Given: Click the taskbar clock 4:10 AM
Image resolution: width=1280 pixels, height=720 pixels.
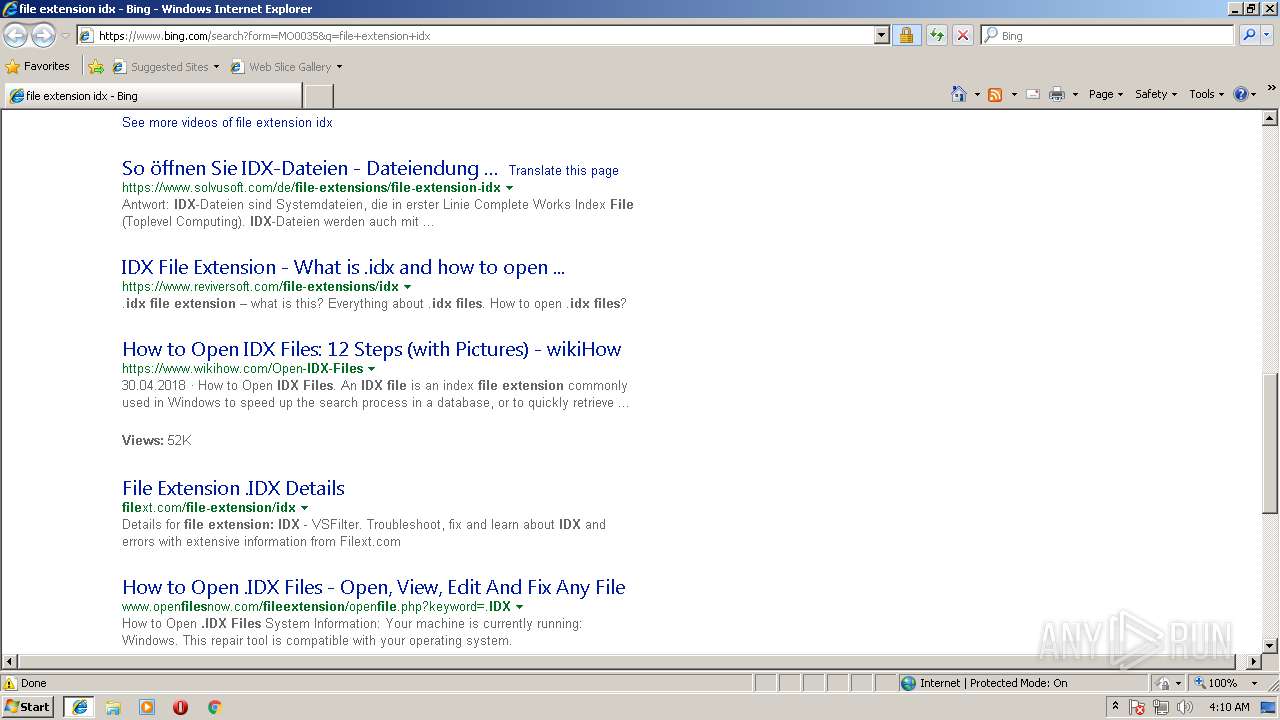Looking at the screenshot, I should click(1229, 707).
